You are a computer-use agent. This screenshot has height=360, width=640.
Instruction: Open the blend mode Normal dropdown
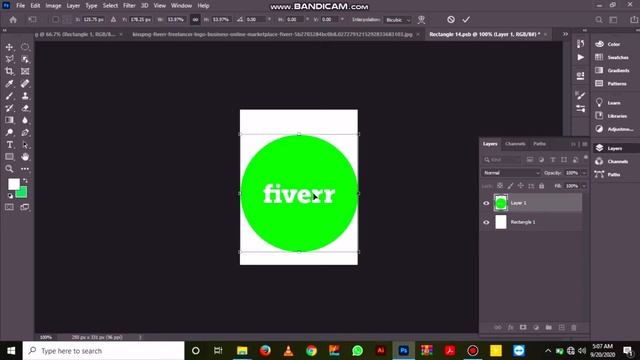511,173
